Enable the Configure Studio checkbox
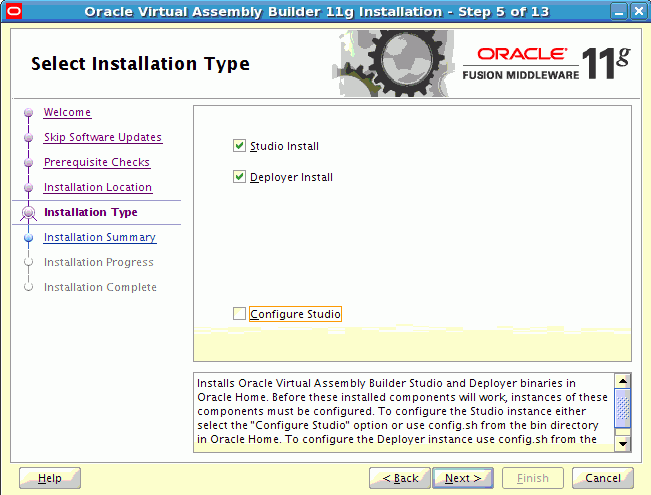This screenshot has width=651, height=495. tap(239, 314)
